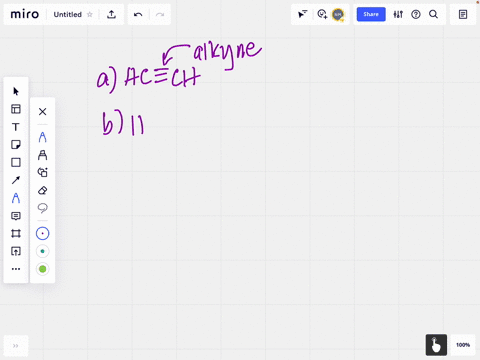The height and width of the screenshot is (360, 480).
Task: Toggle touch mode hand button
Action: [x=436, y=345]
